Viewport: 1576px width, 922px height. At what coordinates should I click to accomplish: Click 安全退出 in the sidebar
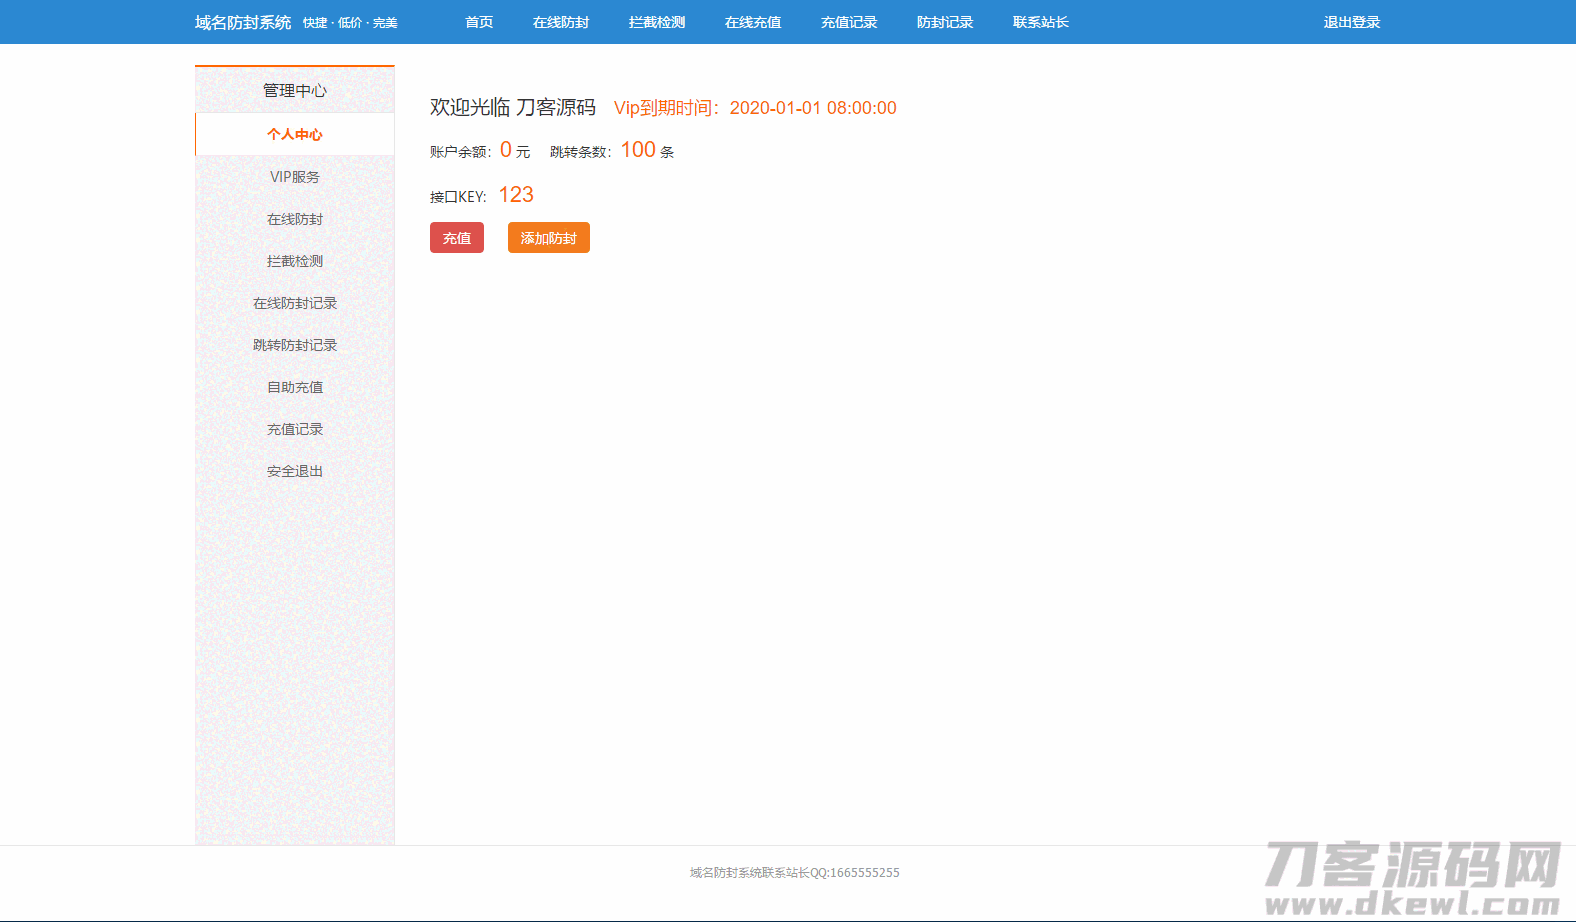[295, 471]
